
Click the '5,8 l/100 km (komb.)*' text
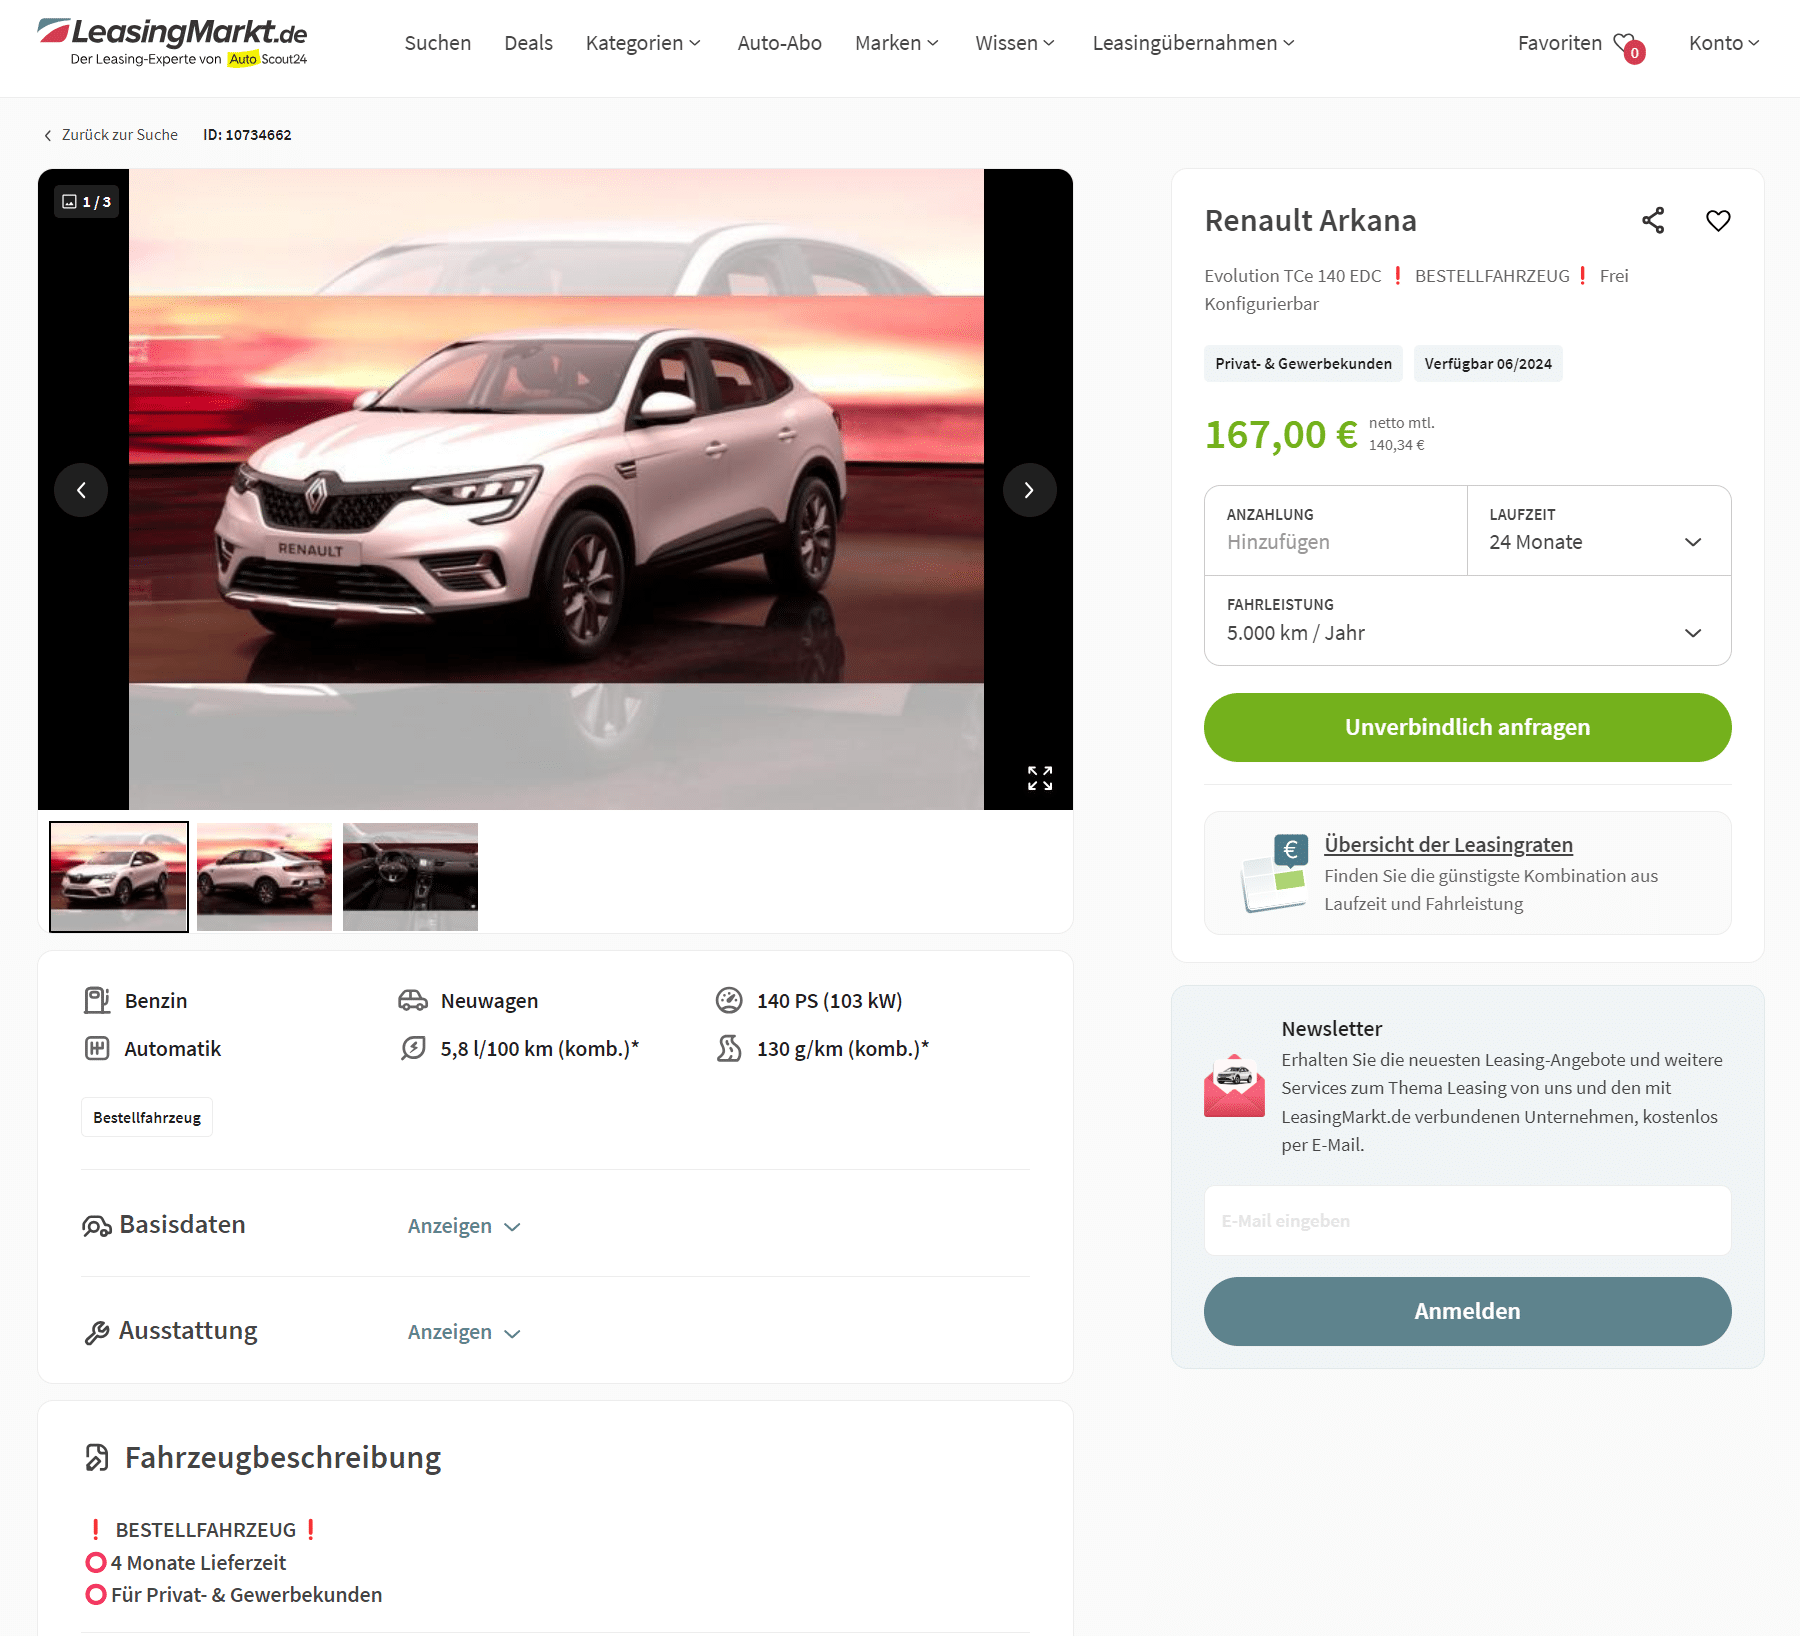click(539, 1049)
